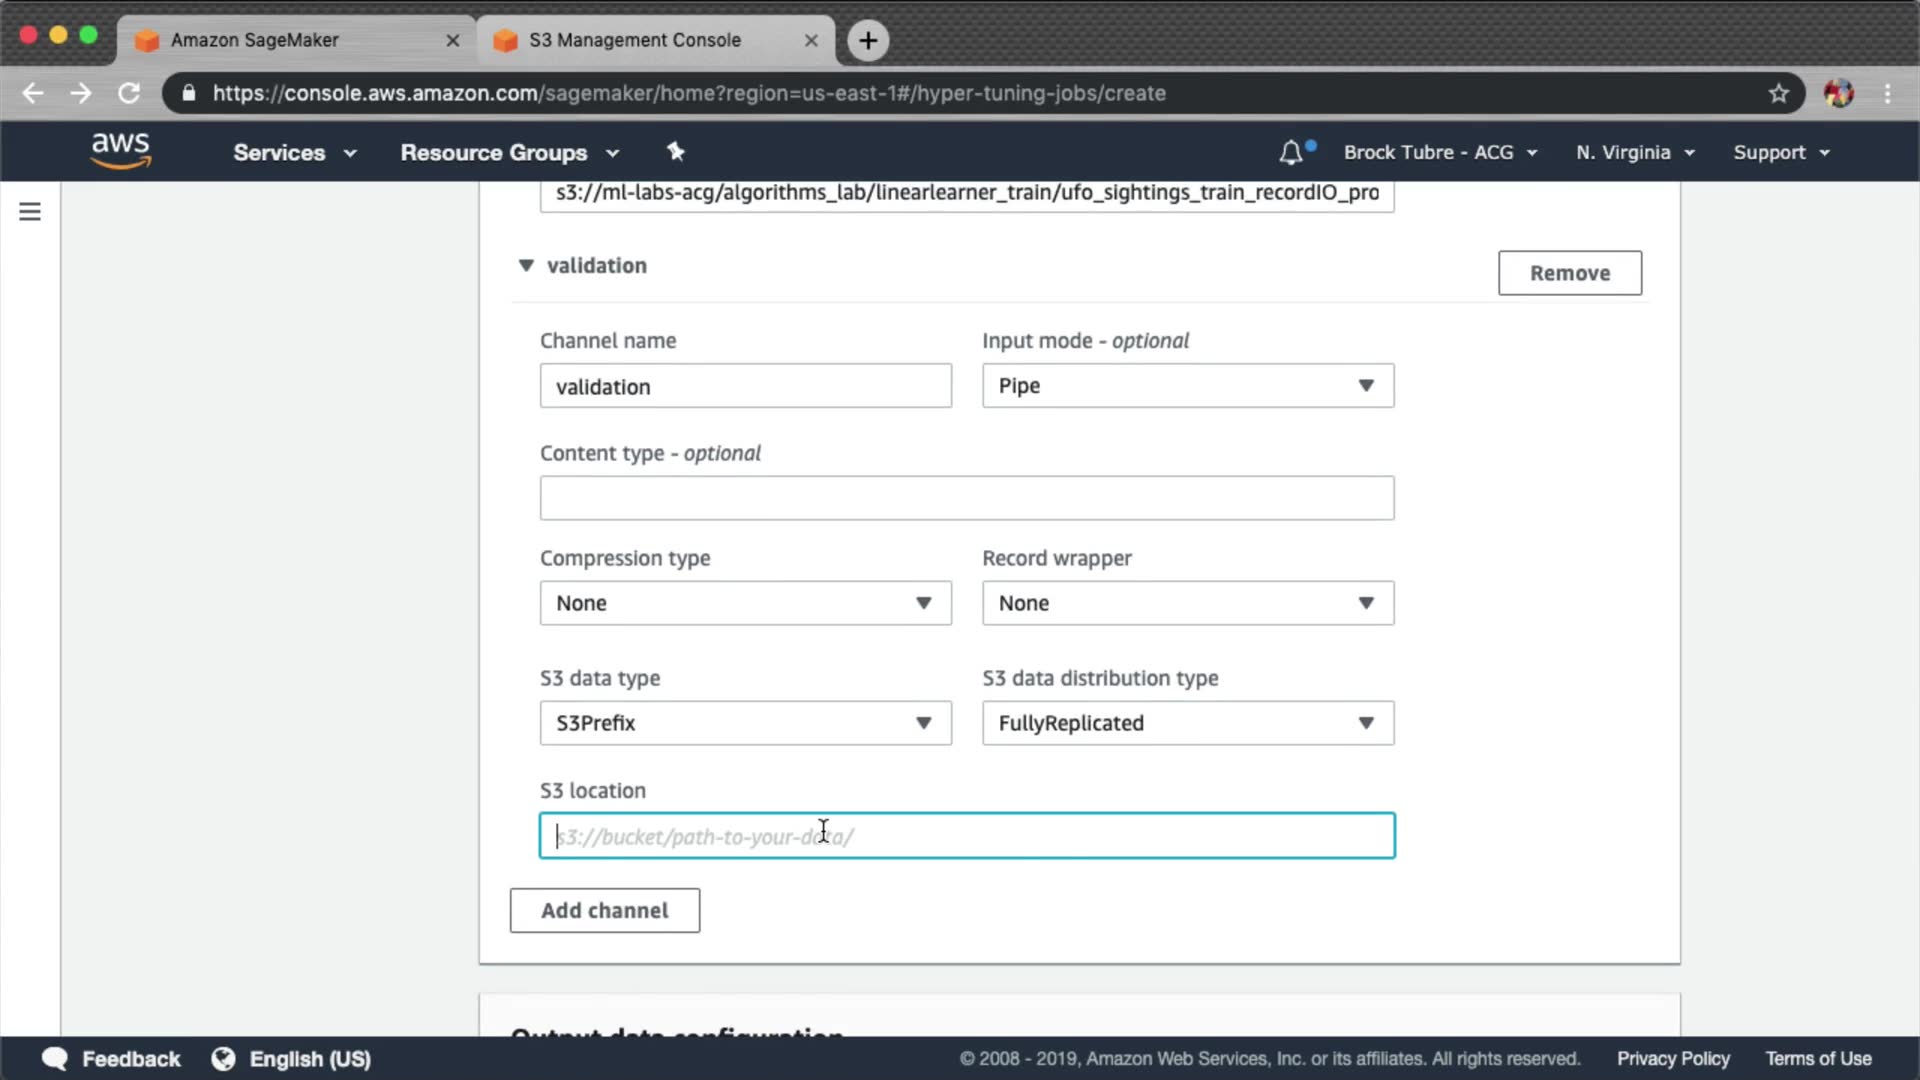Click the Add channel button

(x=604, y=911)
